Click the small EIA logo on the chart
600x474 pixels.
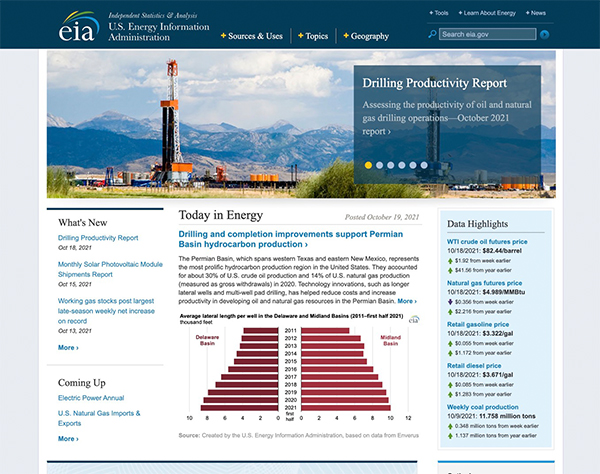click(414, 319)
